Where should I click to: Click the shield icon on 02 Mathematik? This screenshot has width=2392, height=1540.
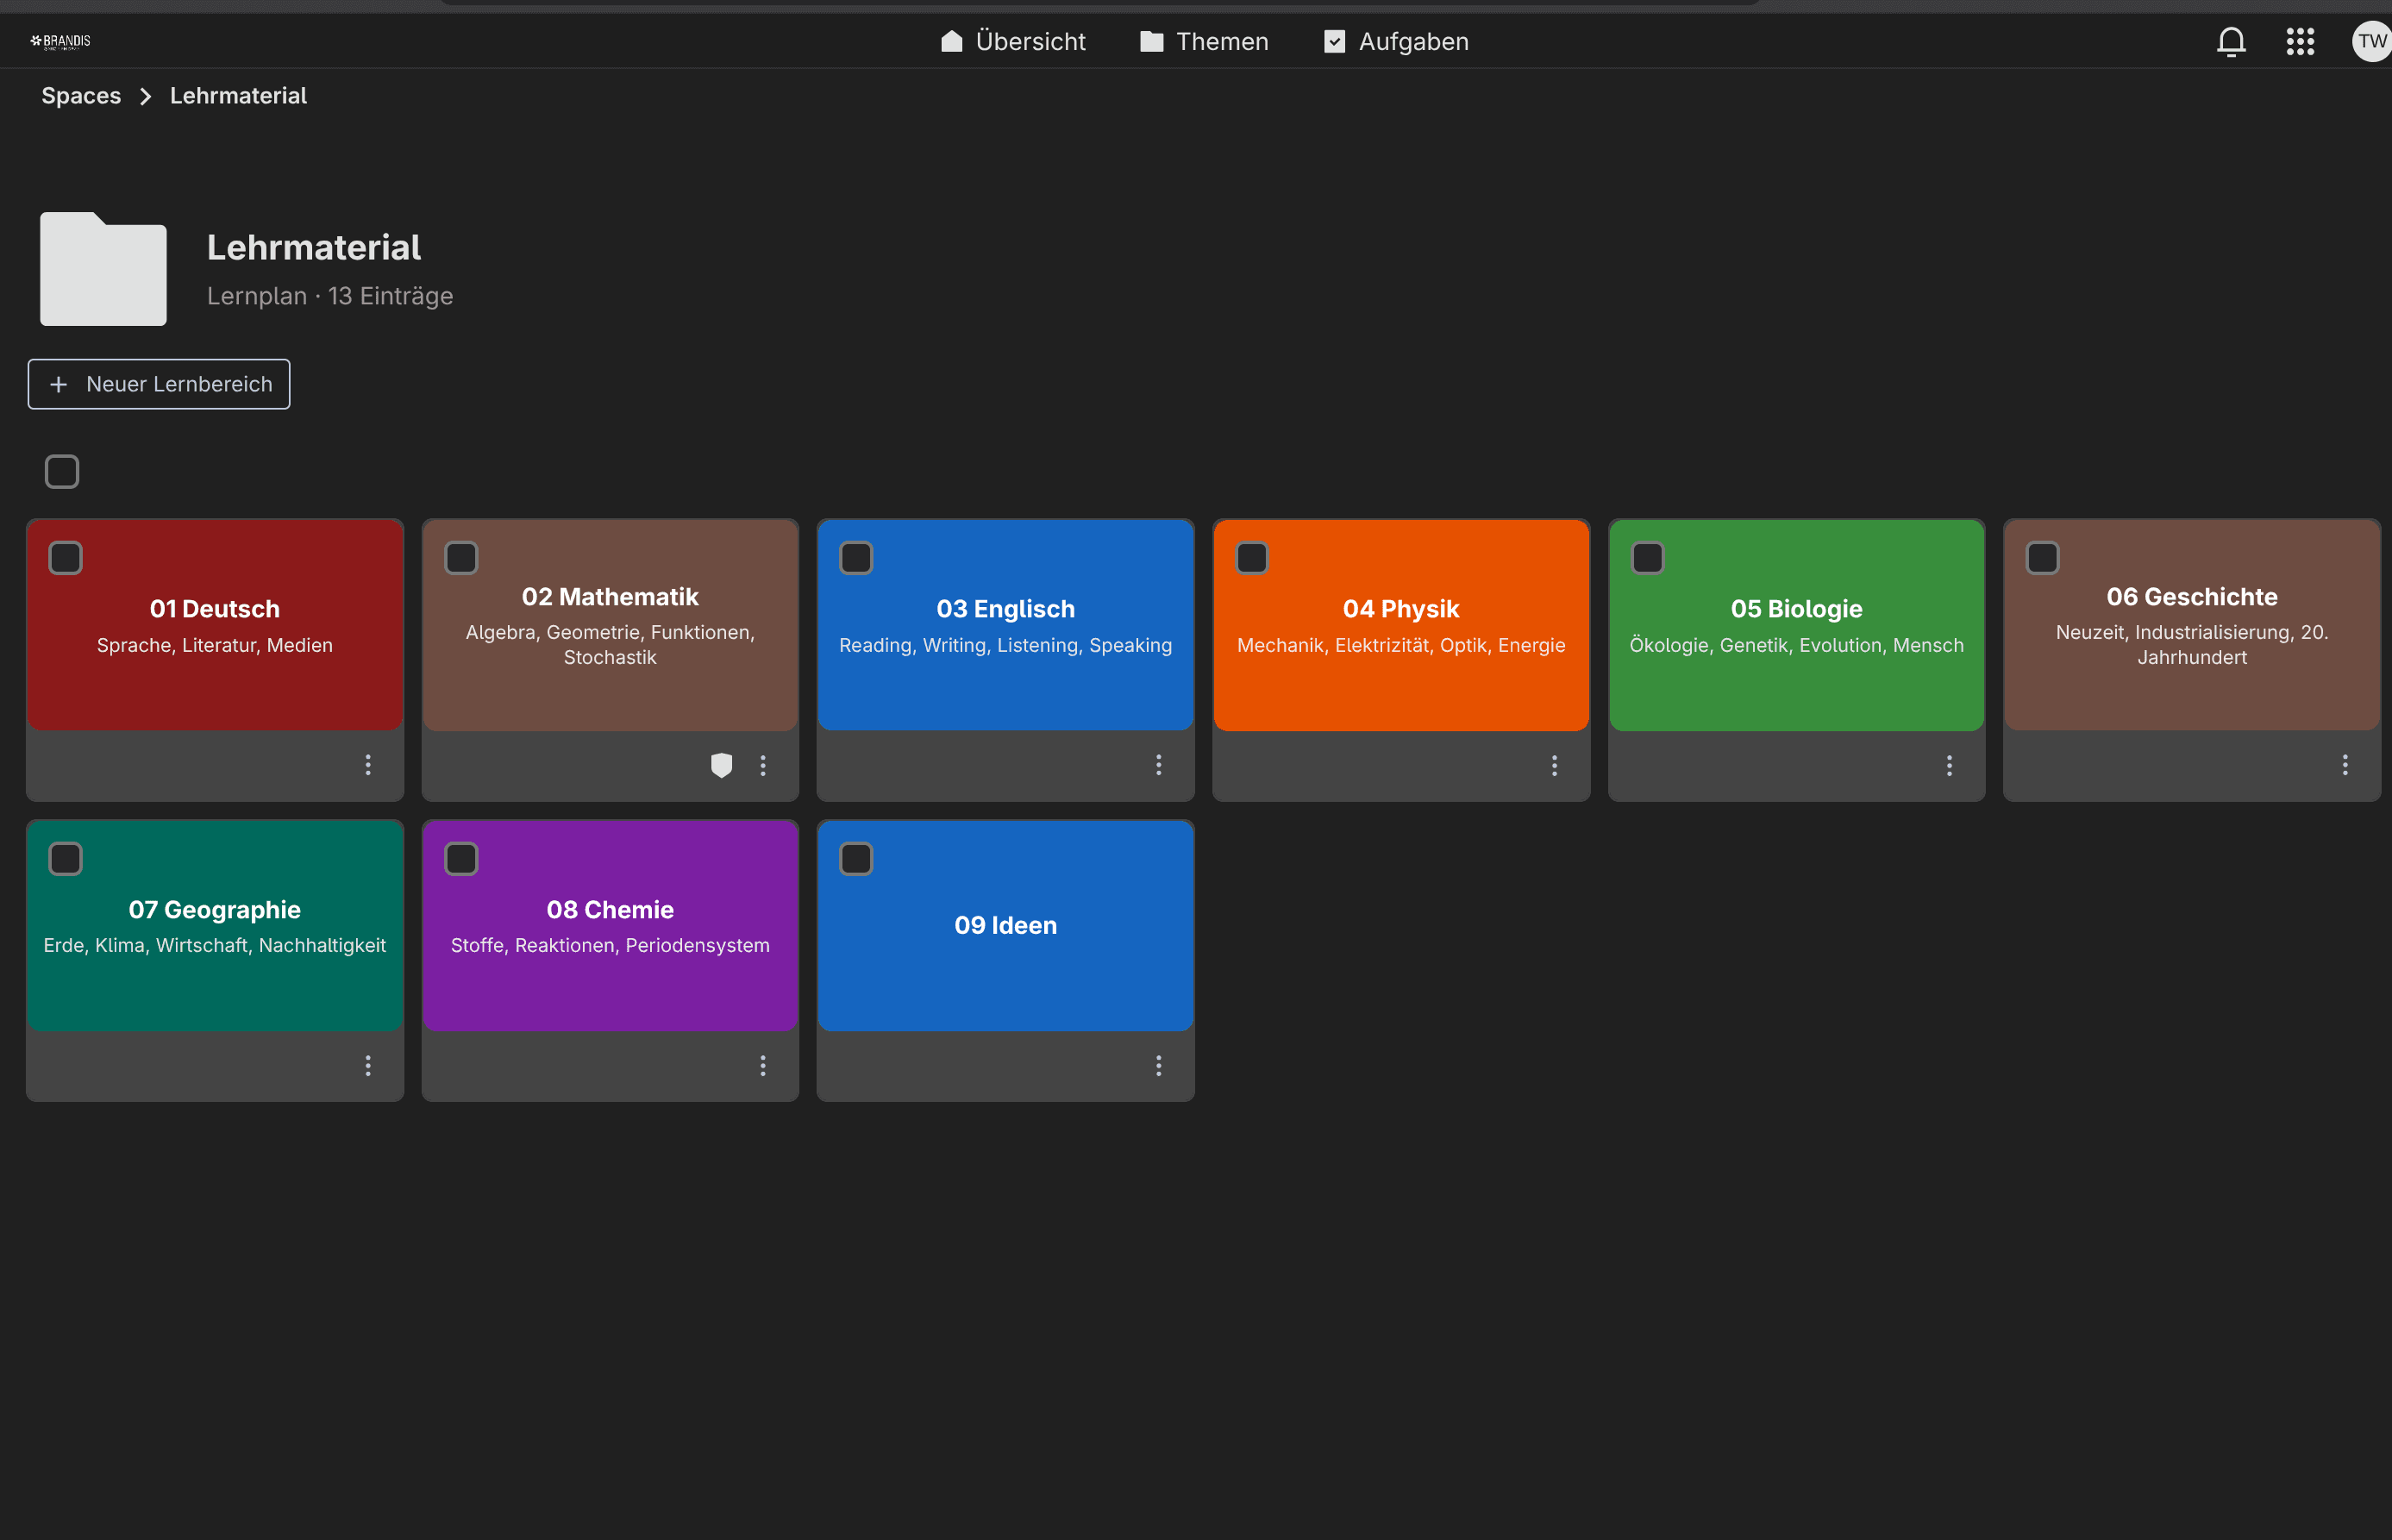coord(721,765)
